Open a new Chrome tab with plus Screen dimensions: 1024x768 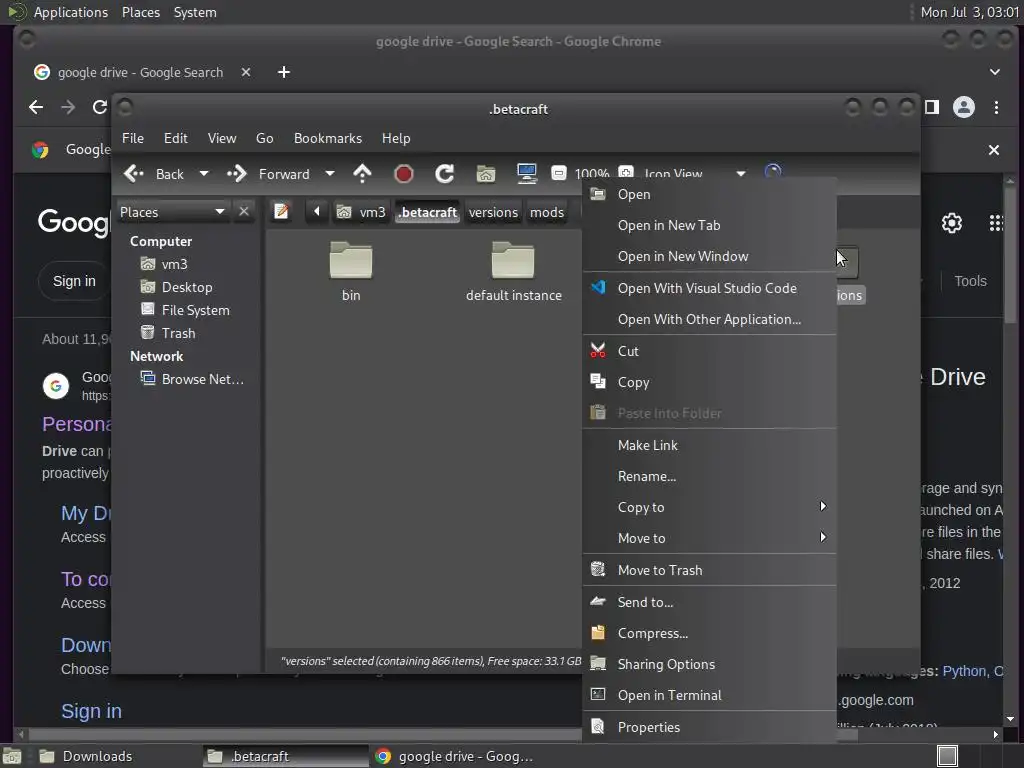coord(283,72)
